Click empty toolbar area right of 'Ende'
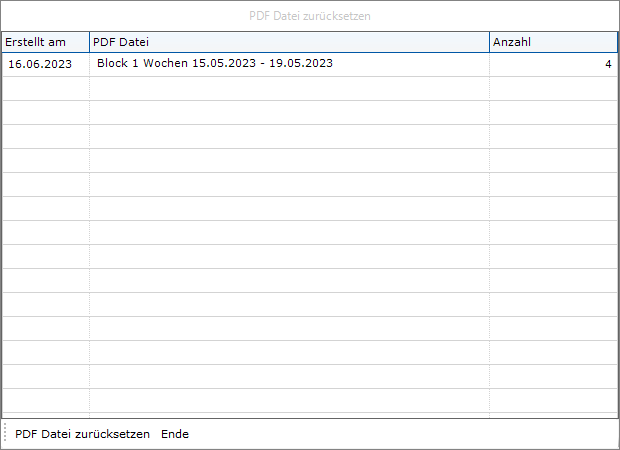 (400, 434)
